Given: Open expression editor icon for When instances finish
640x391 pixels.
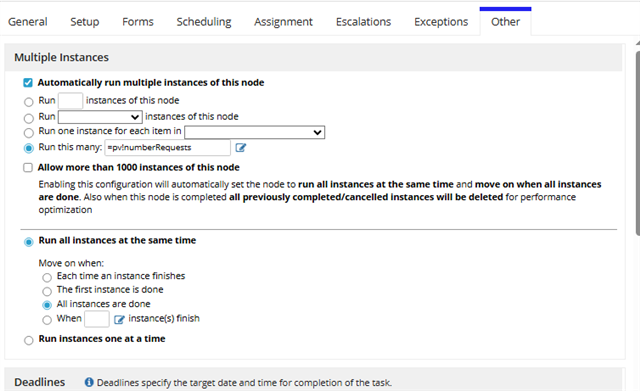Looking at the screenshot, I should [119, 319].
